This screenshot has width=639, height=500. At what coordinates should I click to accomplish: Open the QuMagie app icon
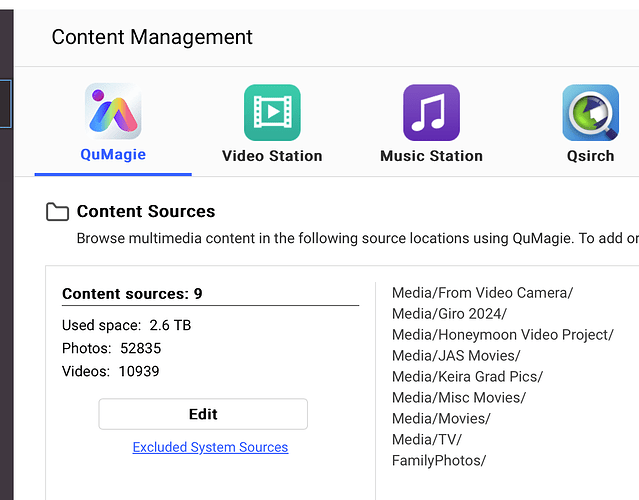[113, 111]
